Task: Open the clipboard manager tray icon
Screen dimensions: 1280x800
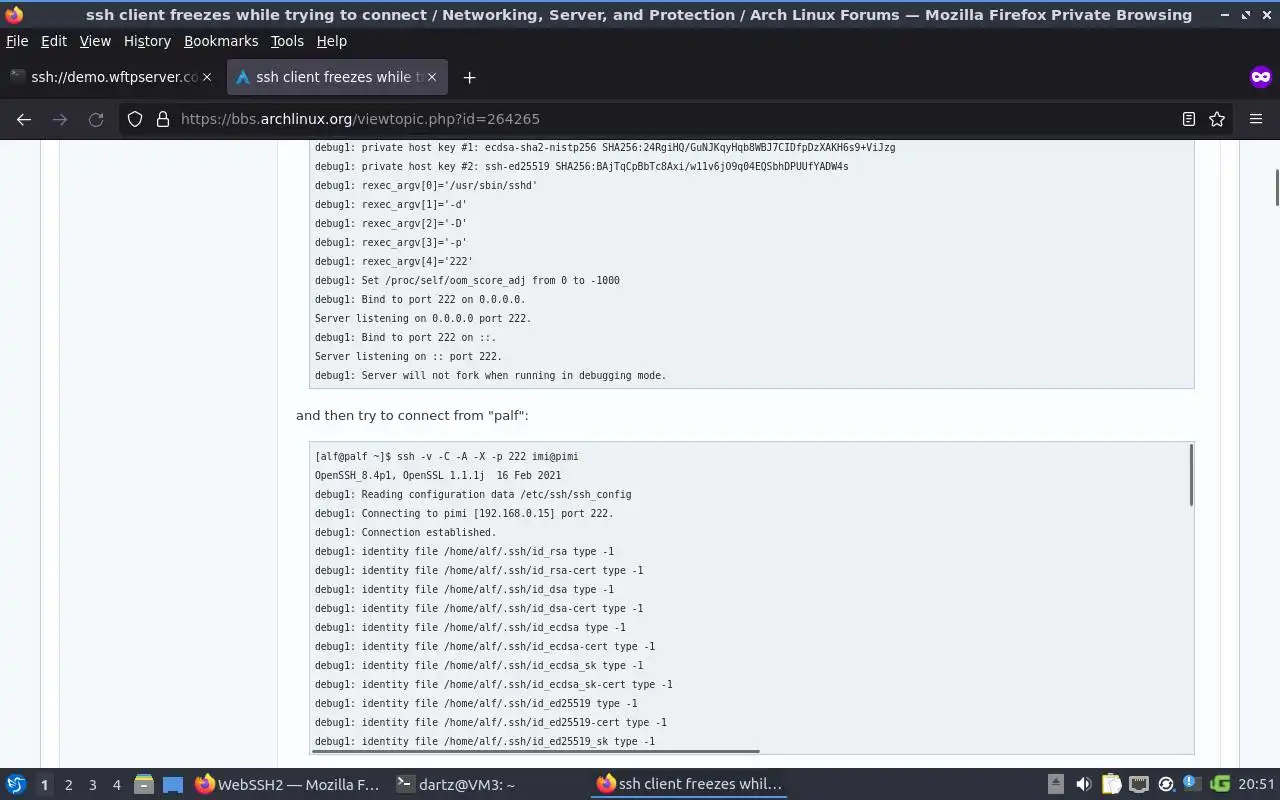Action: (1111, 785)
